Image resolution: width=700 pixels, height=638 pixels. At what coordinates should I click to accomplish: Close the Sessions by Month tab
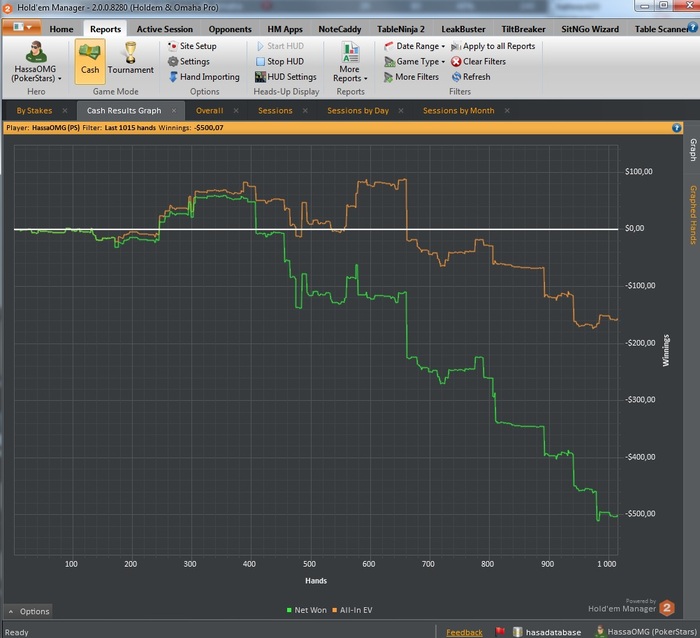(x=507, y=111)
